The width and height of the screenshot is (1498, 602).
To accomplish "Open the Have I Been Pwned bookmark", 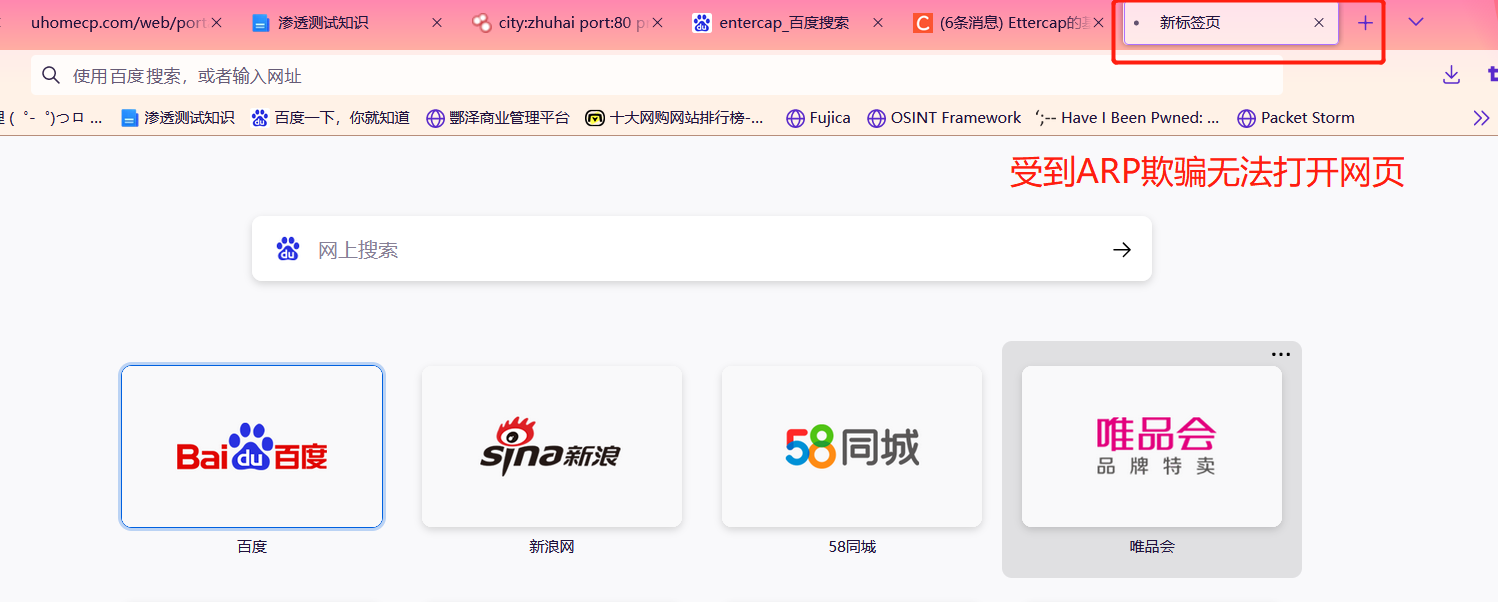I will (x=1128, y=118).
